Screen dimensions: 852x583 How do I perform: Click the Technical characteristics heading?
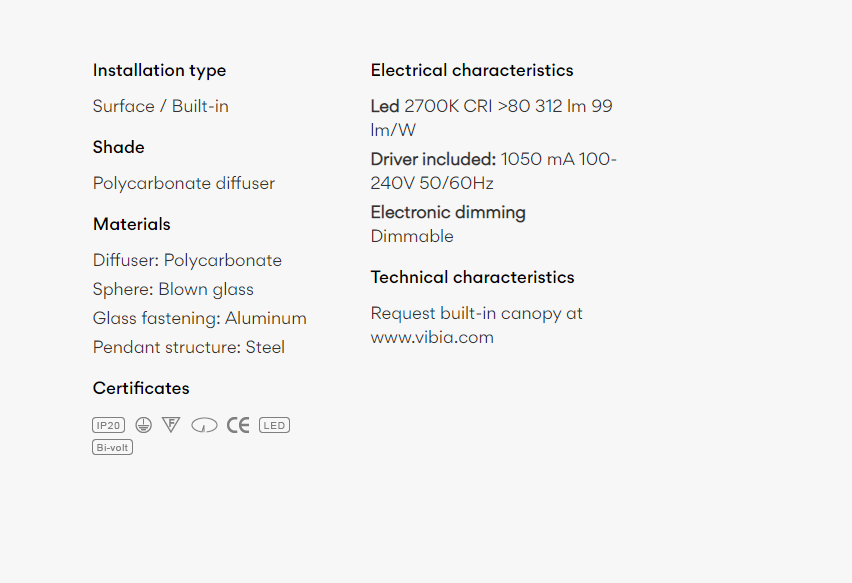(472, 277)
